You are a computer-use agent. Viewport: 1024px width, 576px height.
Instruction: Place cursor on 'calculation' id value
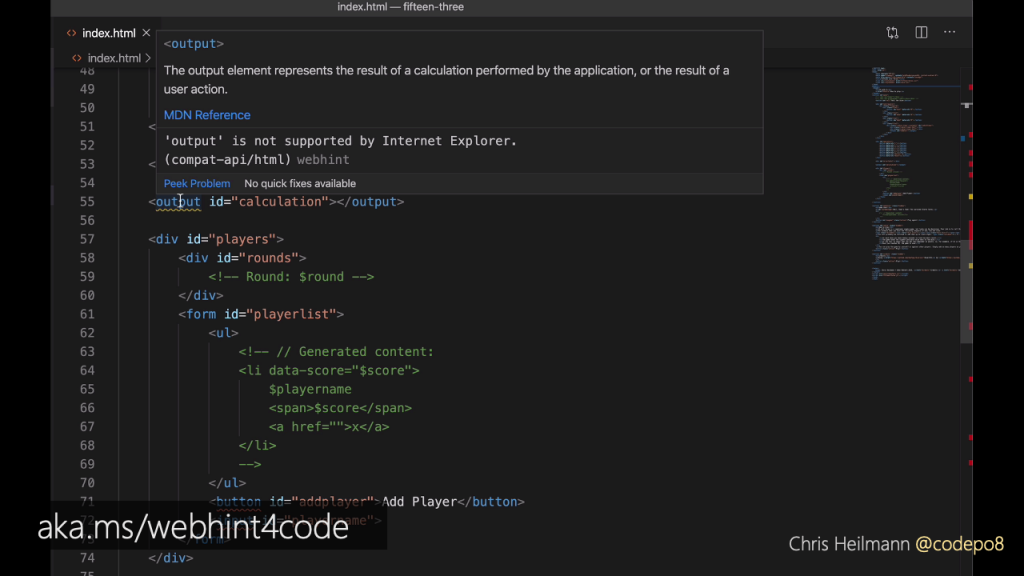pos(280,202)
